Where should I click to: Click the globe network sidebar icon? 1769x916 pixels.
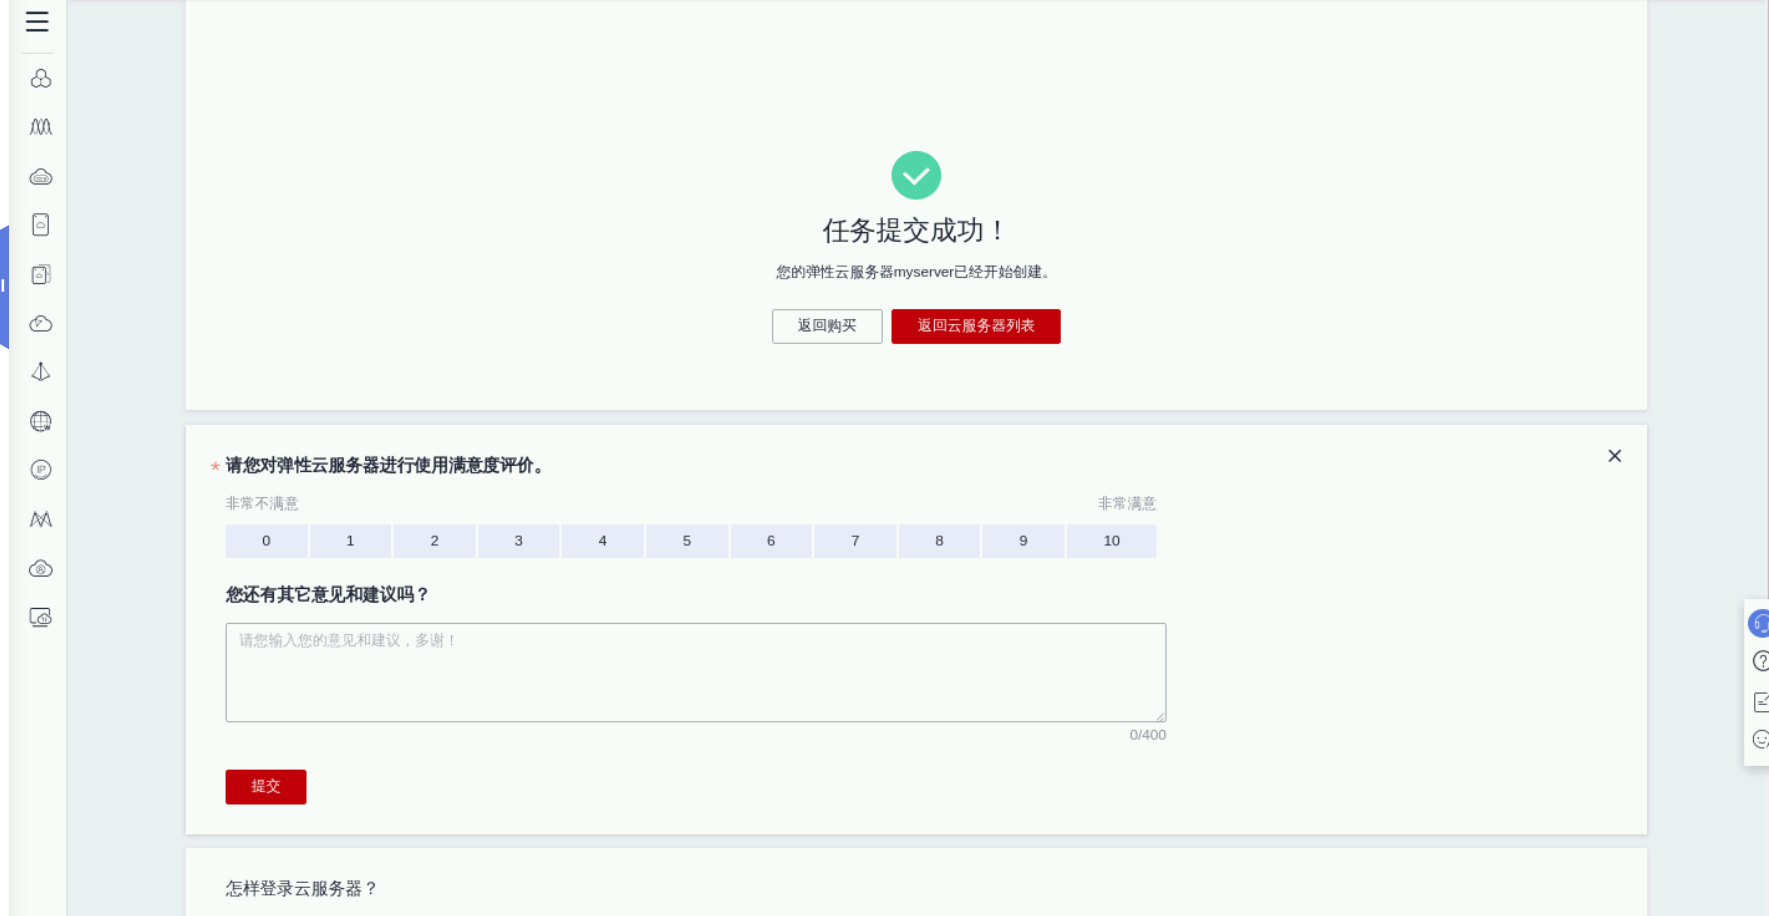pos(40,421)
